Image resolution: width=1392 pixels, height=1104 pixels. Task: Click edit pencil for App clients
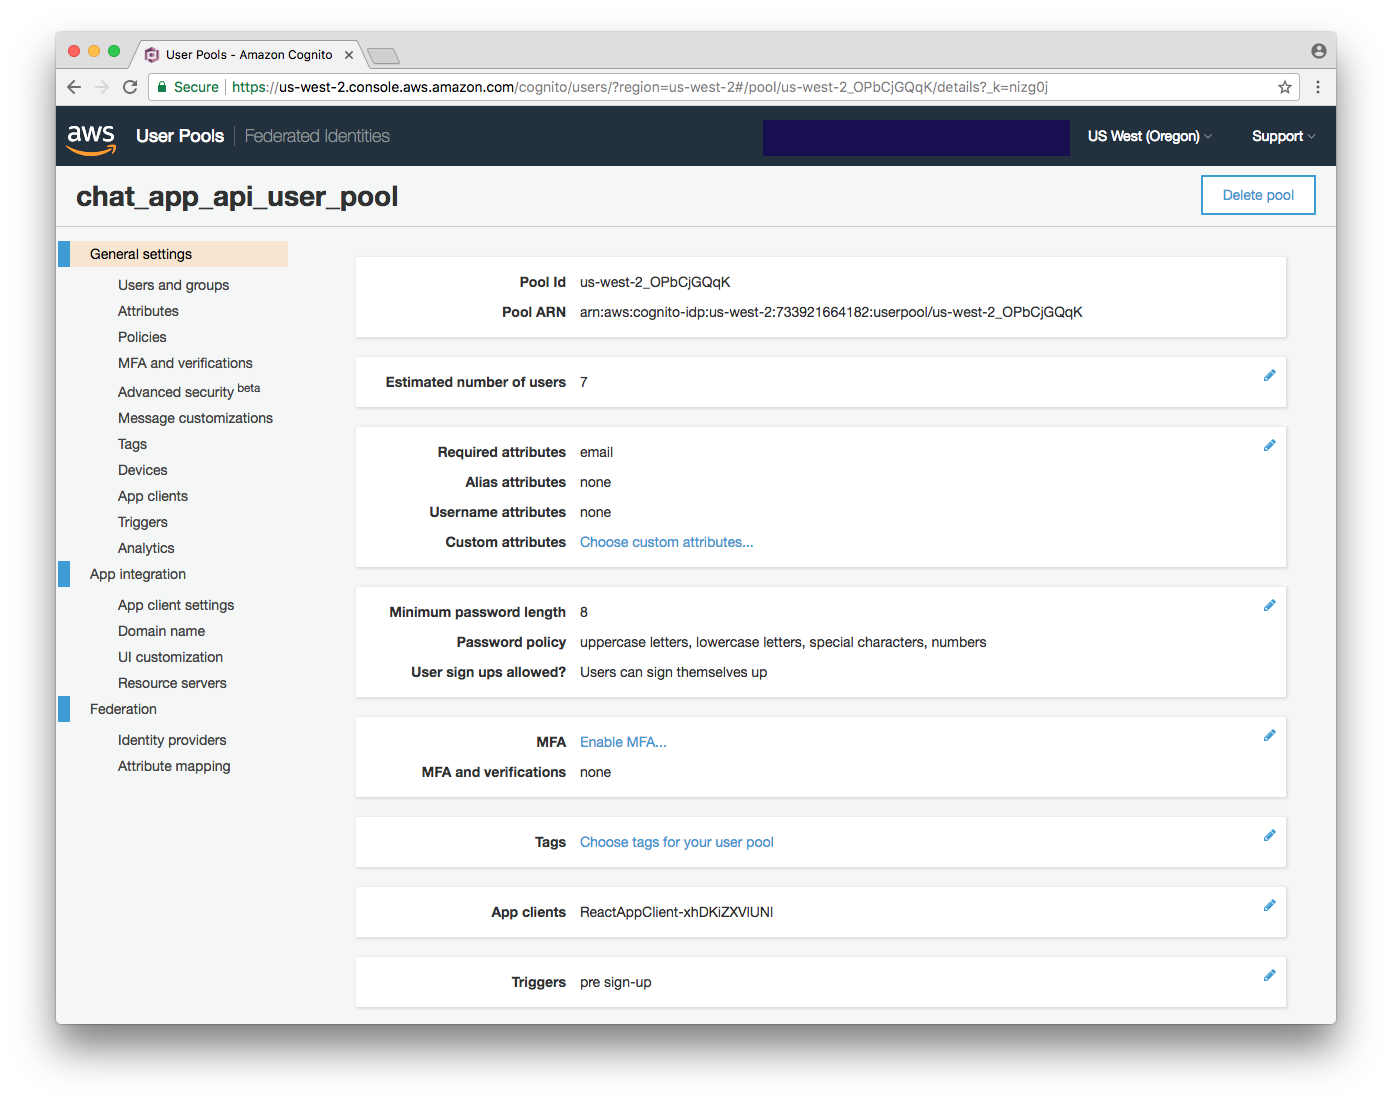point(1269,906)
